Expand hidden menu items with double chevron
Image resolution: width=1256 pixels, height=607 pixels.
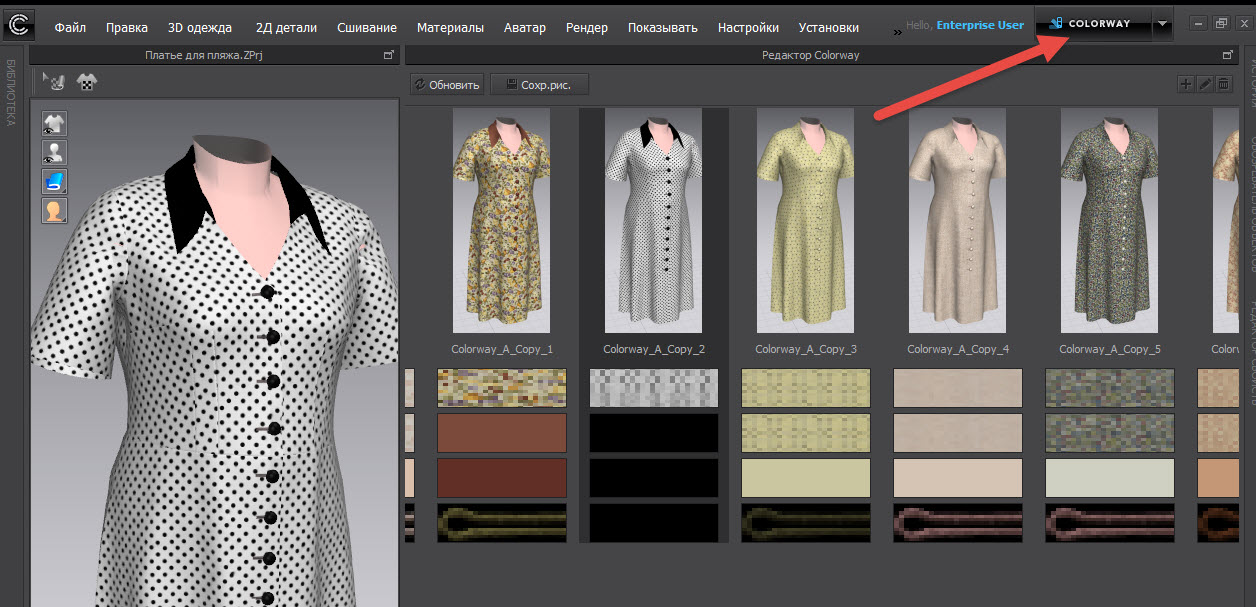(897, 31)
